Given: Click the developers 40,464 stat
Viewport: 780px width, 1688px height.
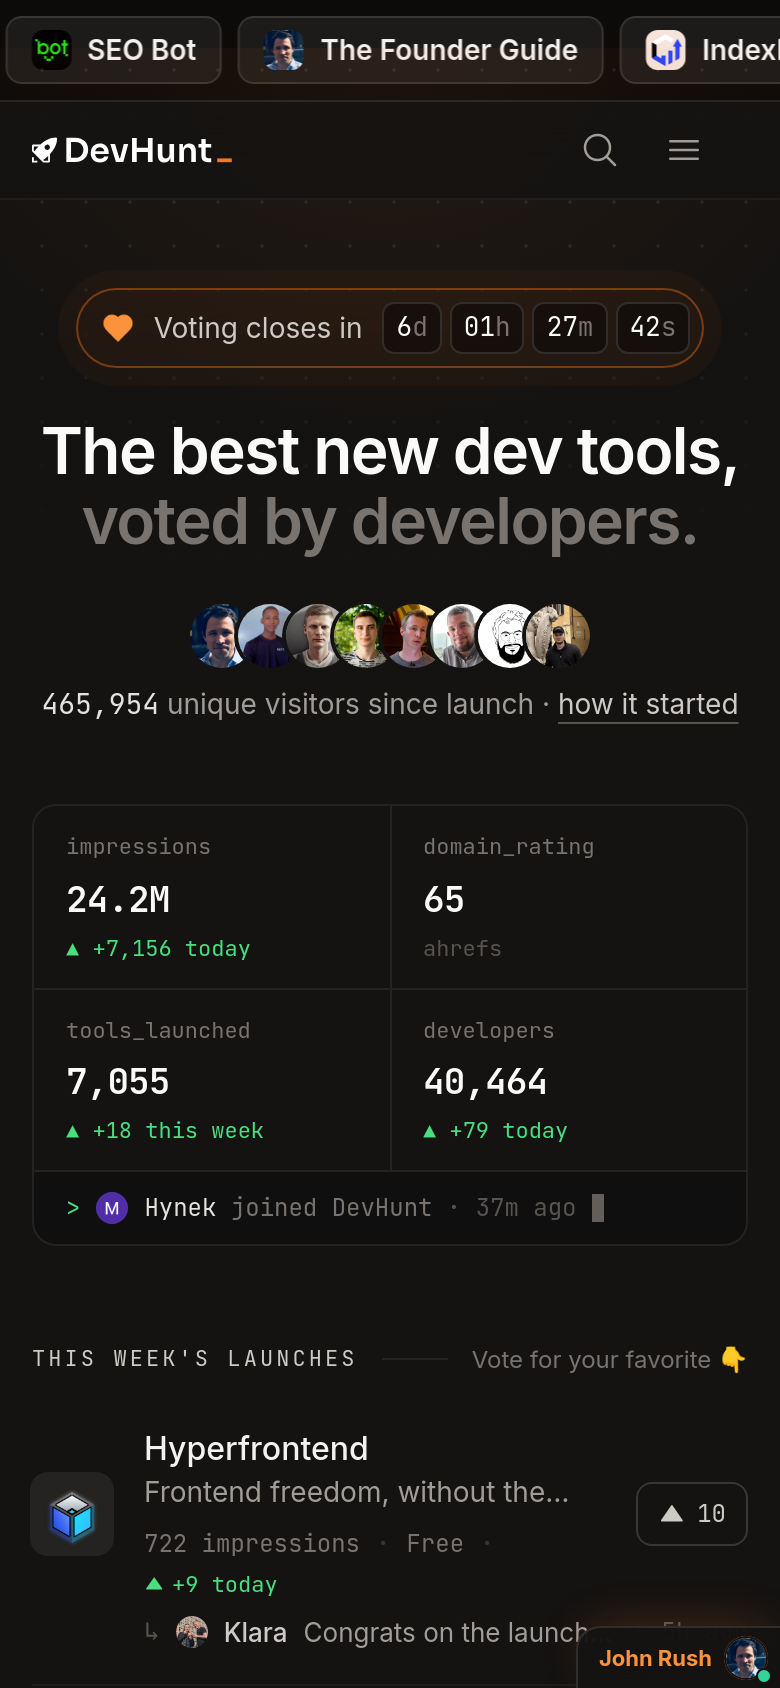Looking at the screenshot, I should [x=569, y=1080].
